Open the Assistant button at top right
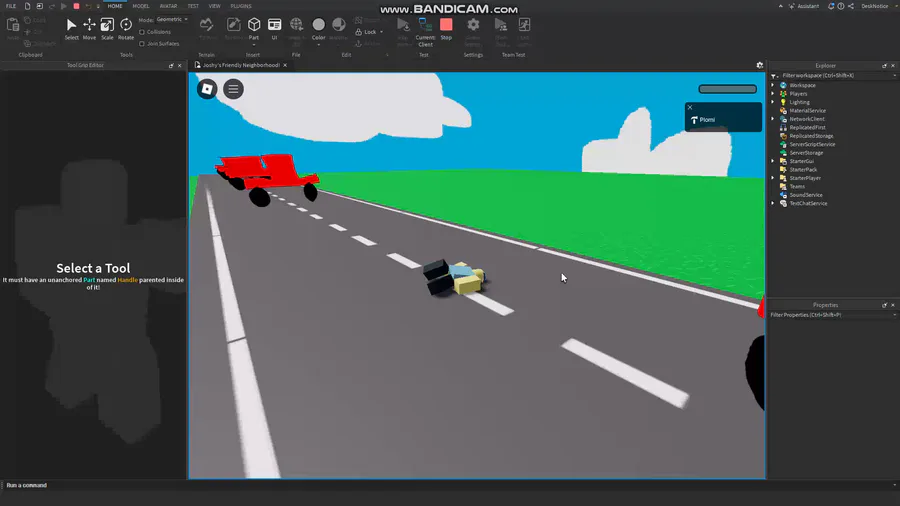This screenshot has width=900, height=506. tap(804, 6)
